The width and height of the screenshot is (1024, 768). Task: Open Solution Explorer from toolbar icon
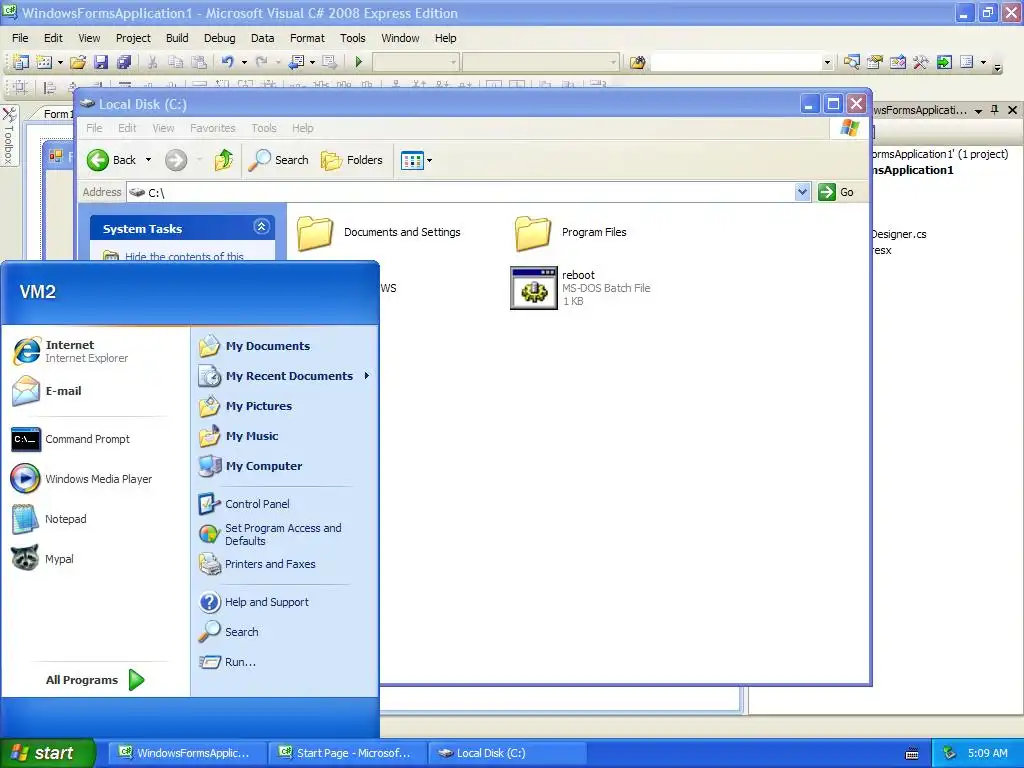point(852,62)
